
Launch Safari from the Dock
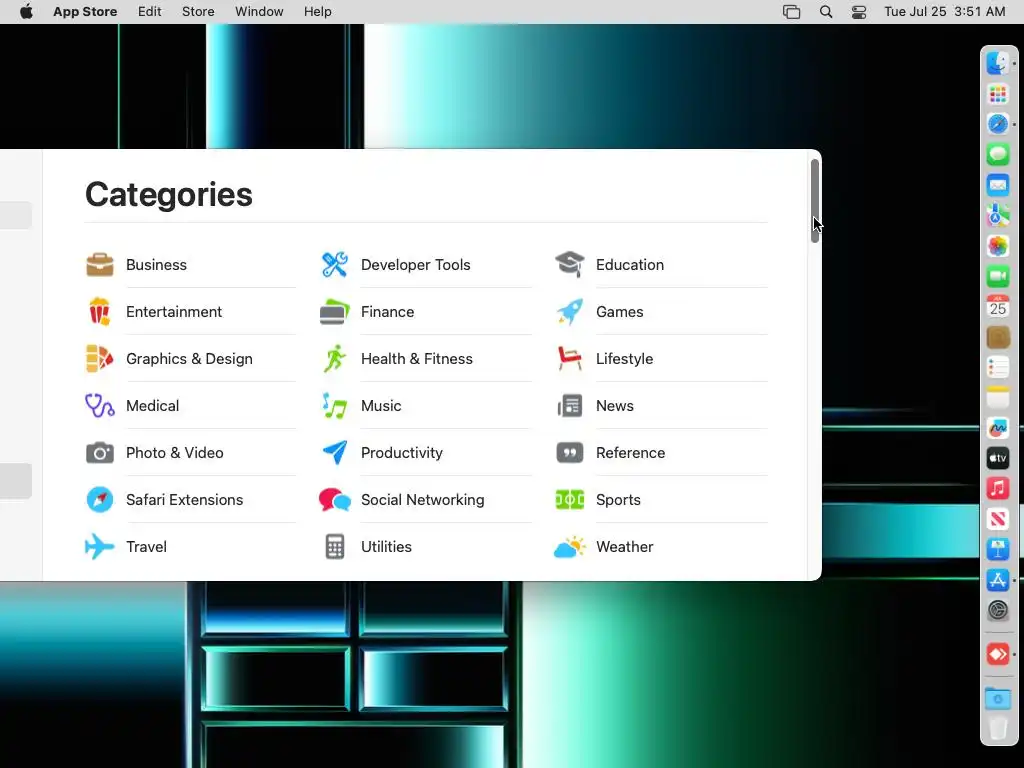pyautogui.click(x=998, y=124)
